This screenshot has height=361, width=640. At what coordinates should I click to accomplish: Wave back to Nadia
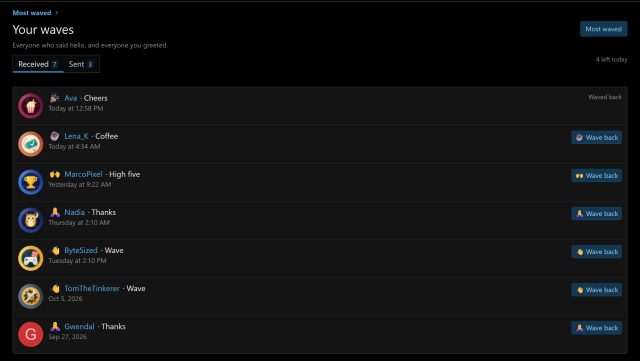point(596,214)
